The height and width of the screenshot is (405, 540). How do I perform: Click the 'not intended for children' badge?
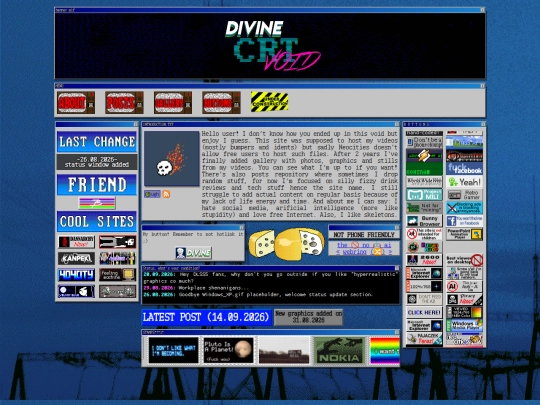tap(424, 234)
